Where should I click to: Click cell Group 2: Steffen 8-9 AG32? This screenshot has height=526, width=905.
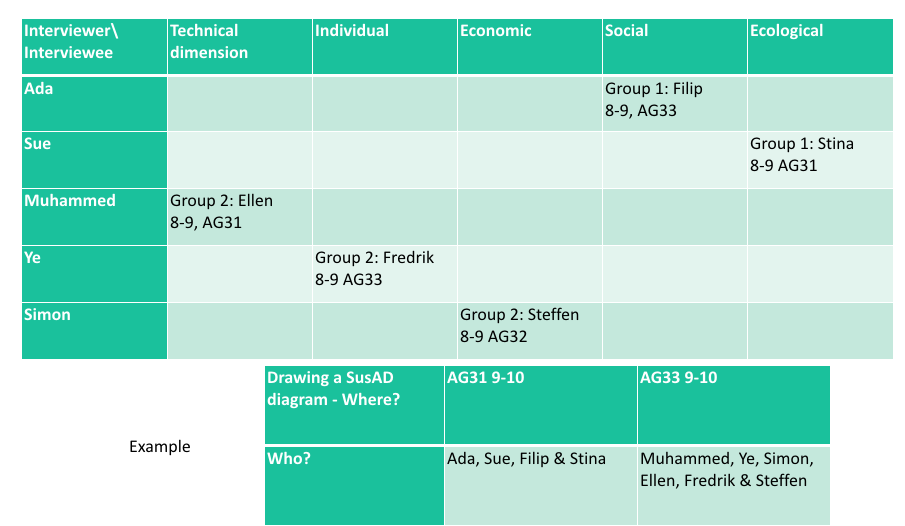pos(530,331)
